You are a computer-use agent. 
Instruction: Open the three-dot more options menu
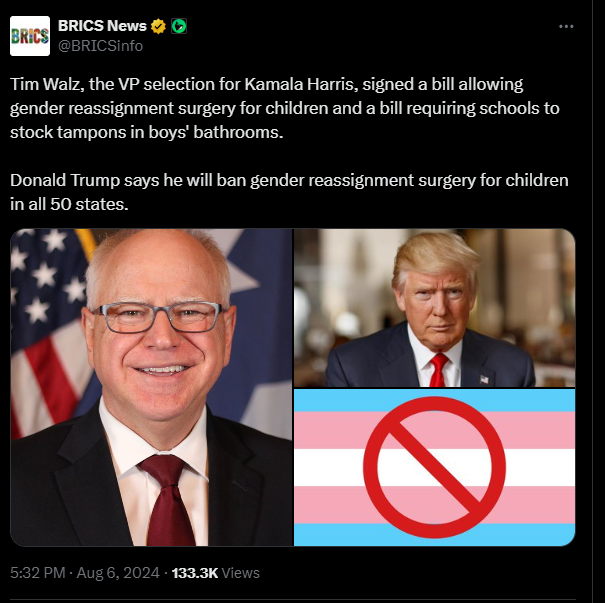click(x=566, y=26)
